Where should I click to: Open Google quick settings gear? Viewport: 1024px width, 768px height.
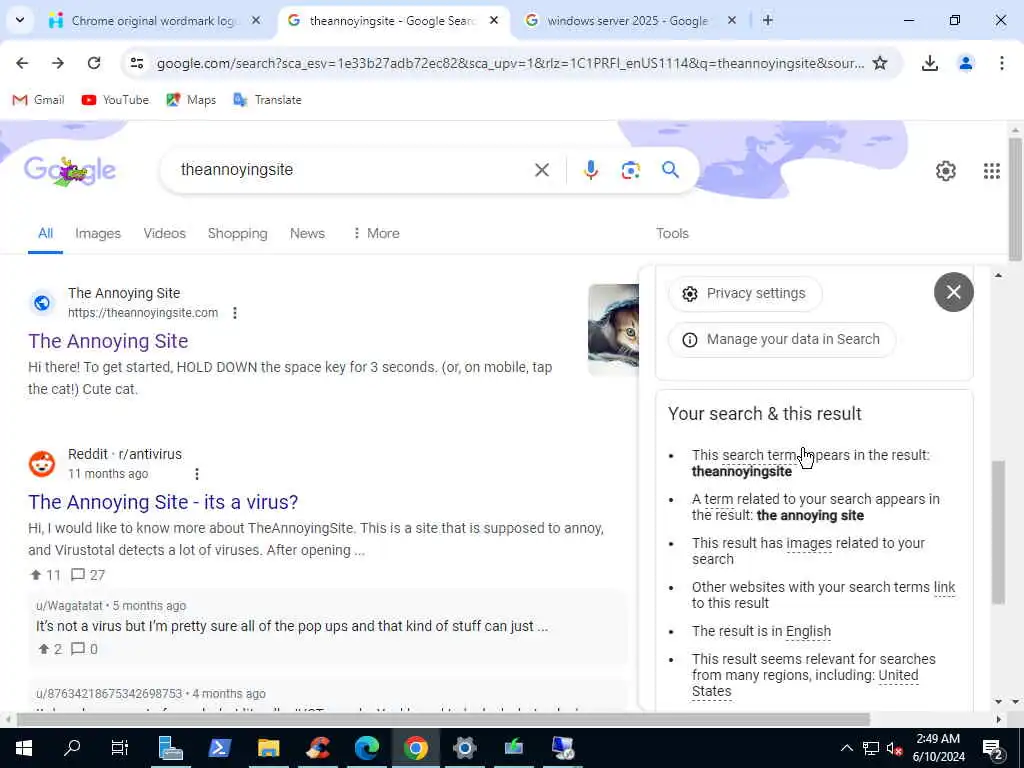click(946, 171)
